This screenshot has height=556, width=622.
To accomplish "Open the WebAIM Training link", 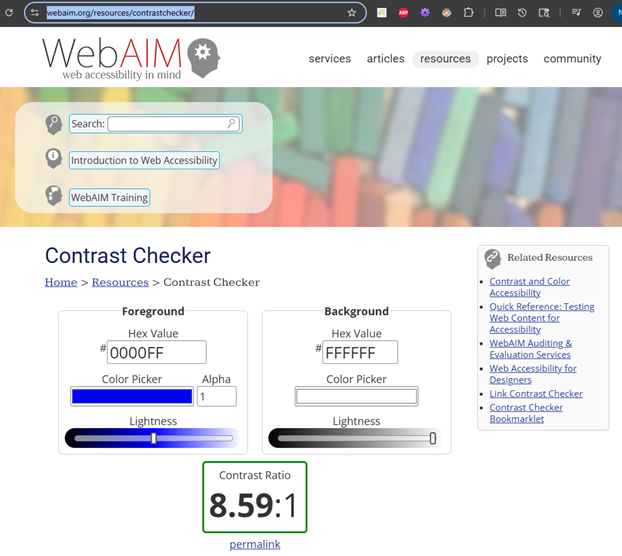I will (109, 197).
